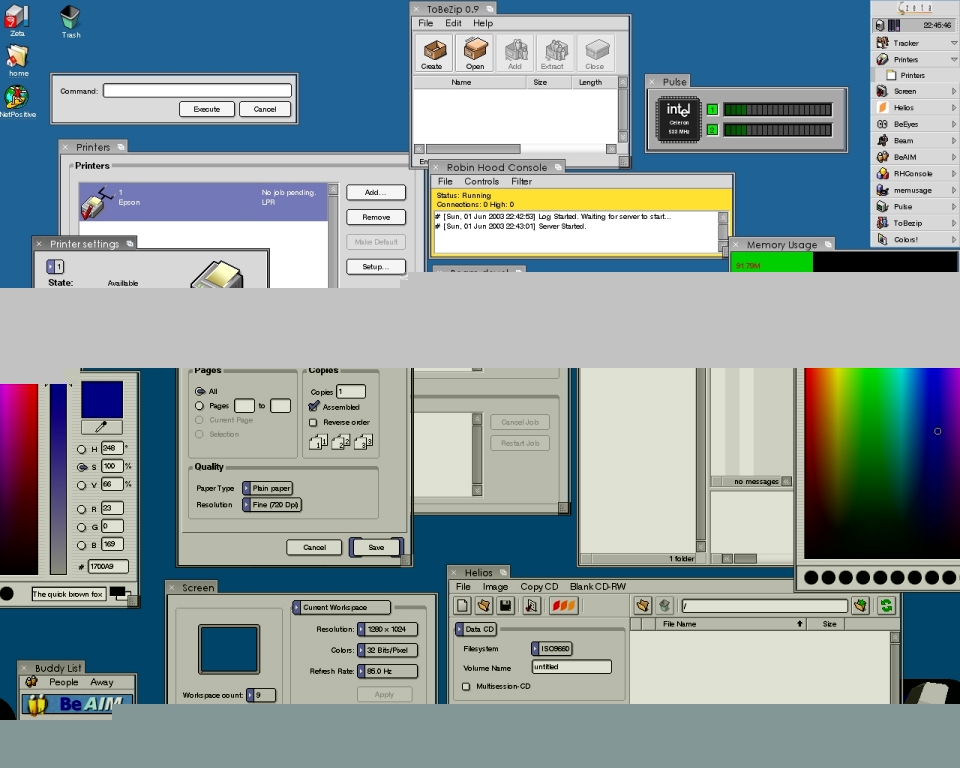Uncheck the Assembled checkbox
The image size is (960, 768).
[314, 407]
